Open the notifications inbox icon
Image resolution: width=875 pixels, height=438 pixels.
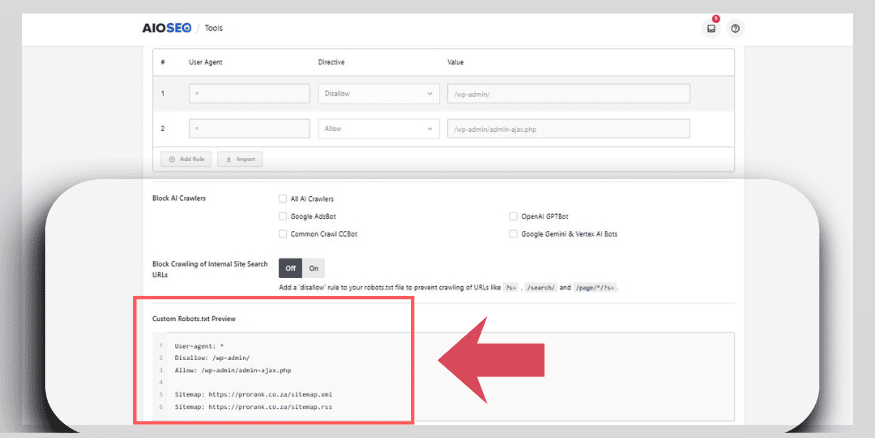click(711, 28)
